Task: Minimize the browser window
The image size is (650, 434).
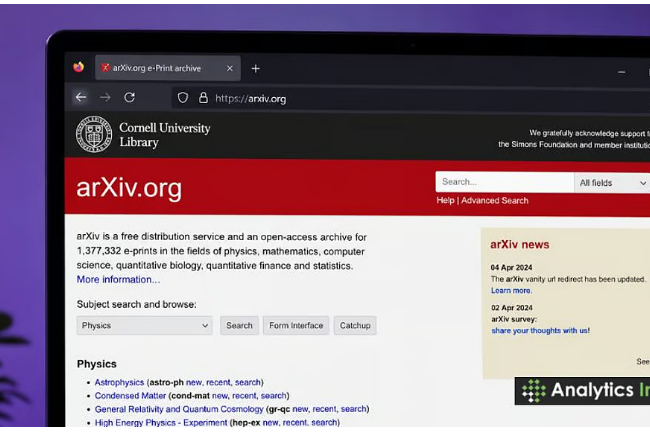Action: point(621,72)
